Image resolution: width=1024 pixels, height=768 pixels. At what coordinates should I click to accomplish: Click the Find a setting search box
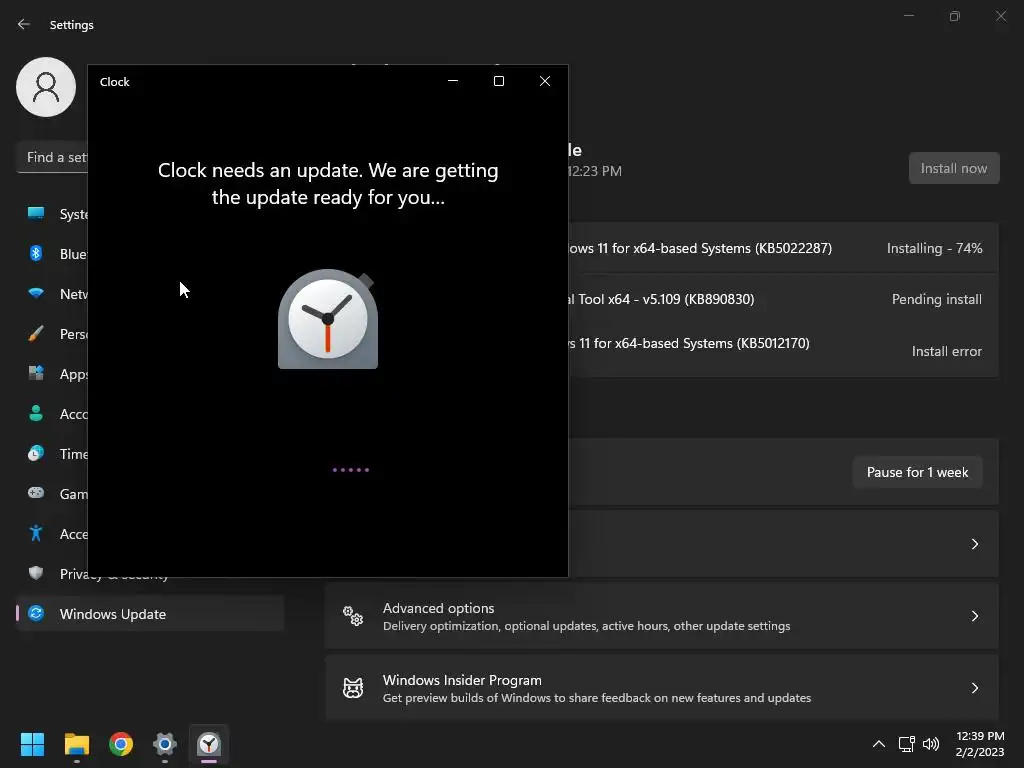[x=52, y=157]
